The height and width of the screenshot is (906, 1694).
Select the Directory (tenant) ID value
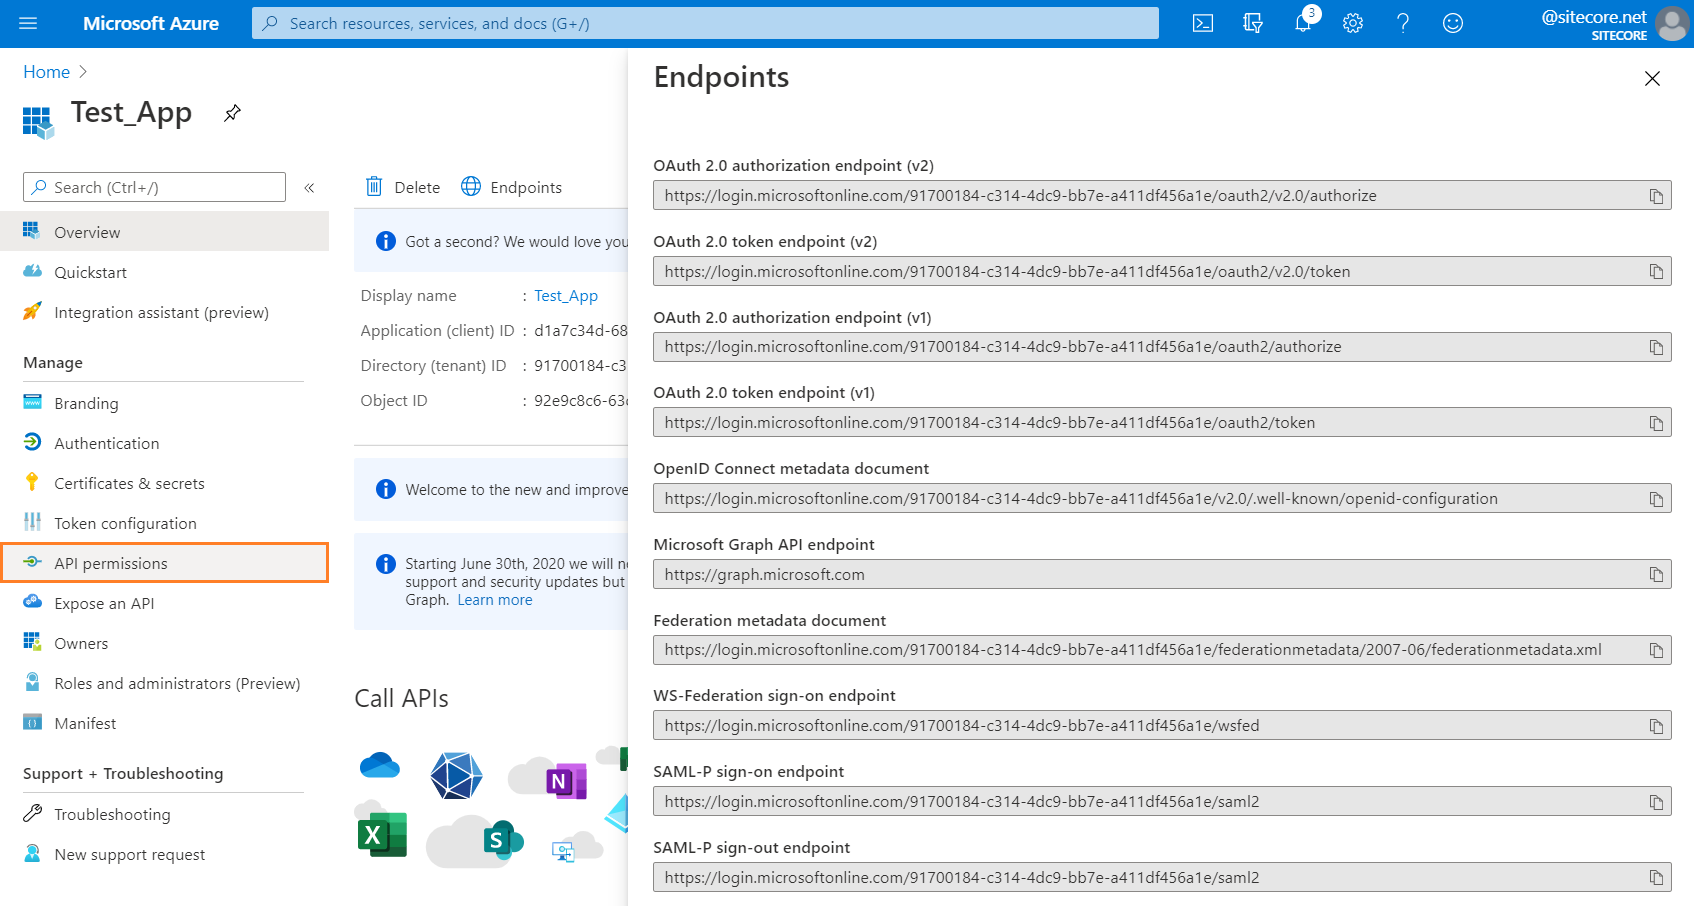pyautogui.click(x=580, y=366)
